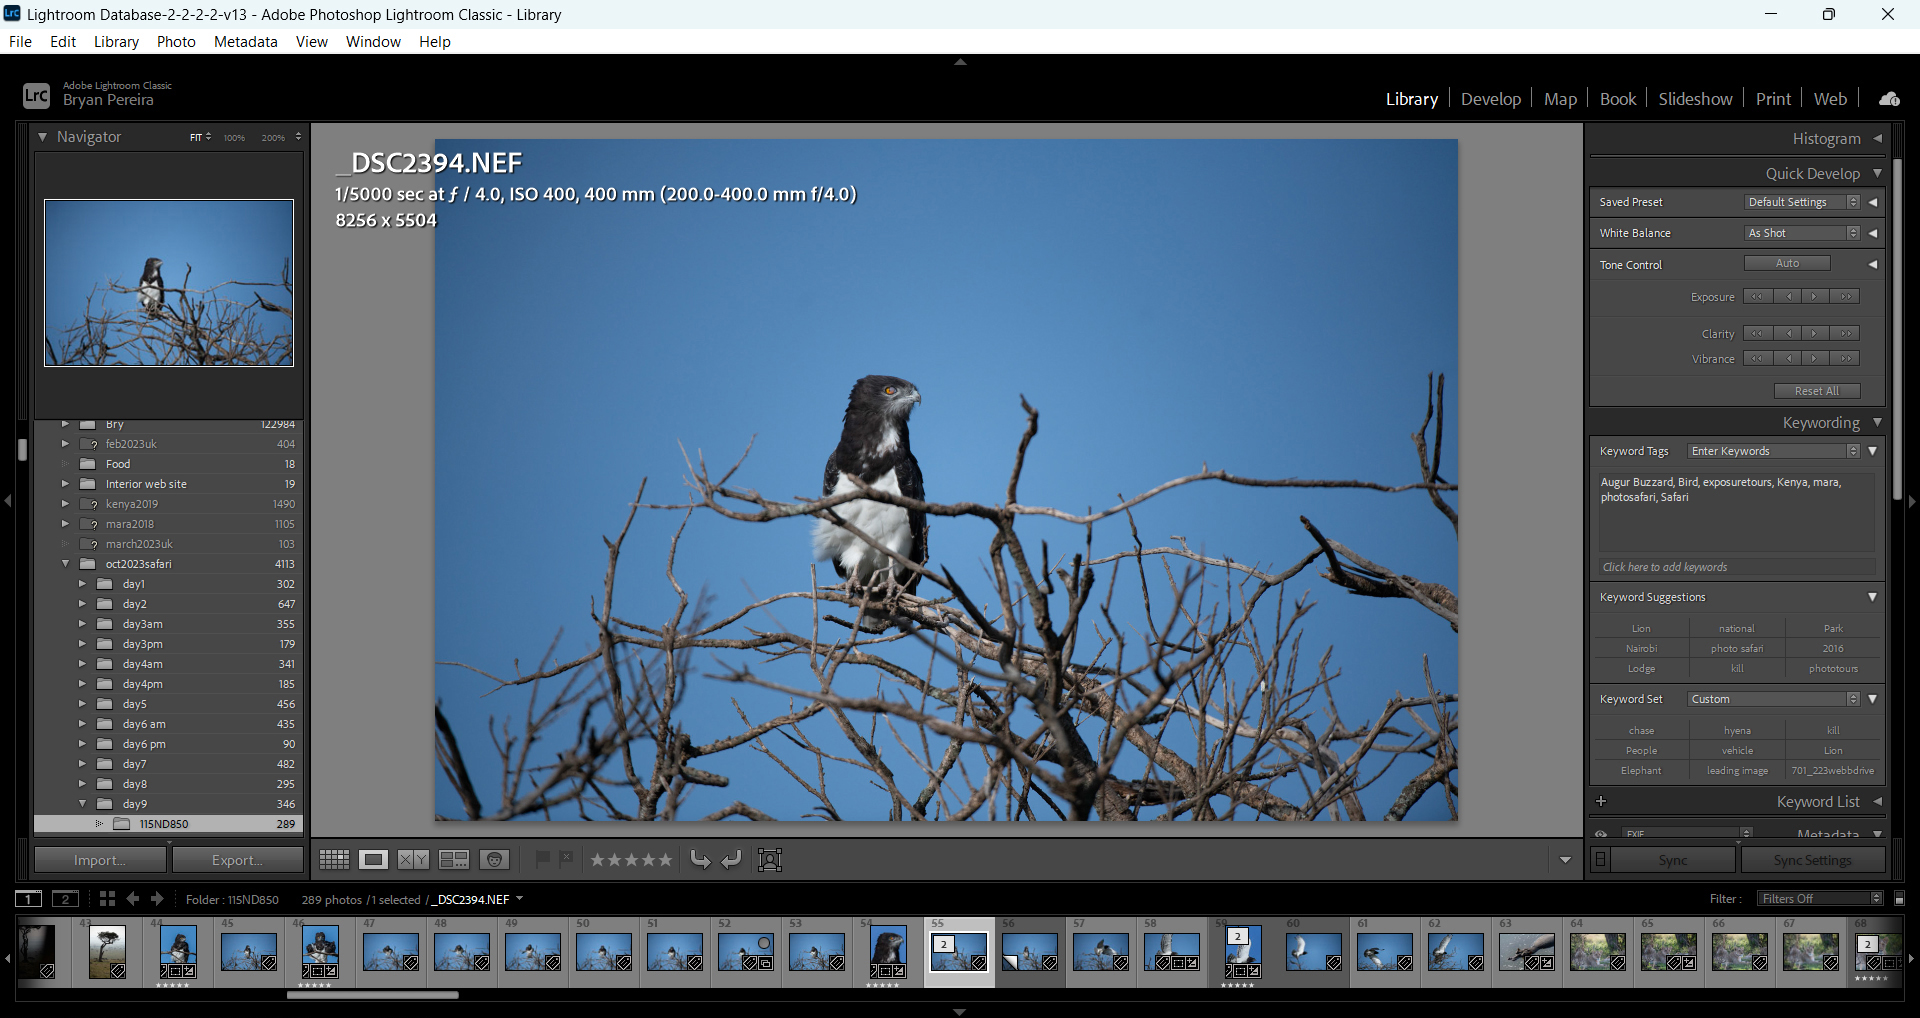
Task: Toggle the Auto Sync switch beside Sync
Action: point(1601,860)
